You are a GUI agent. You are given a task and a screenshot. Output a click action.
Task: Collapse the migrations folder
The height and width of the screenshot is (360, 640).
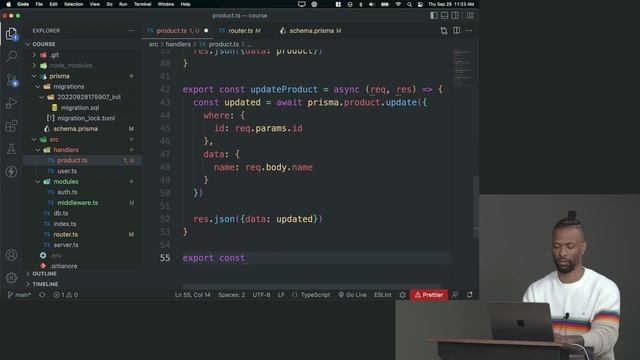click(x=69, y=87)
